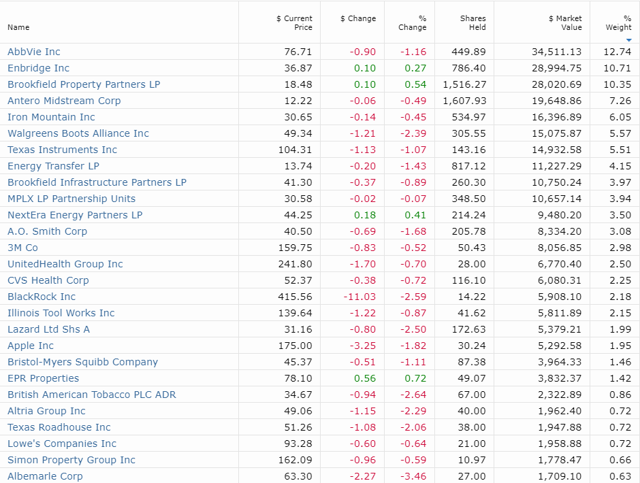The width and height of the screenshot is (640, 483).
Task: Open the Apple Inc link
Action: [x=30, y=346]
